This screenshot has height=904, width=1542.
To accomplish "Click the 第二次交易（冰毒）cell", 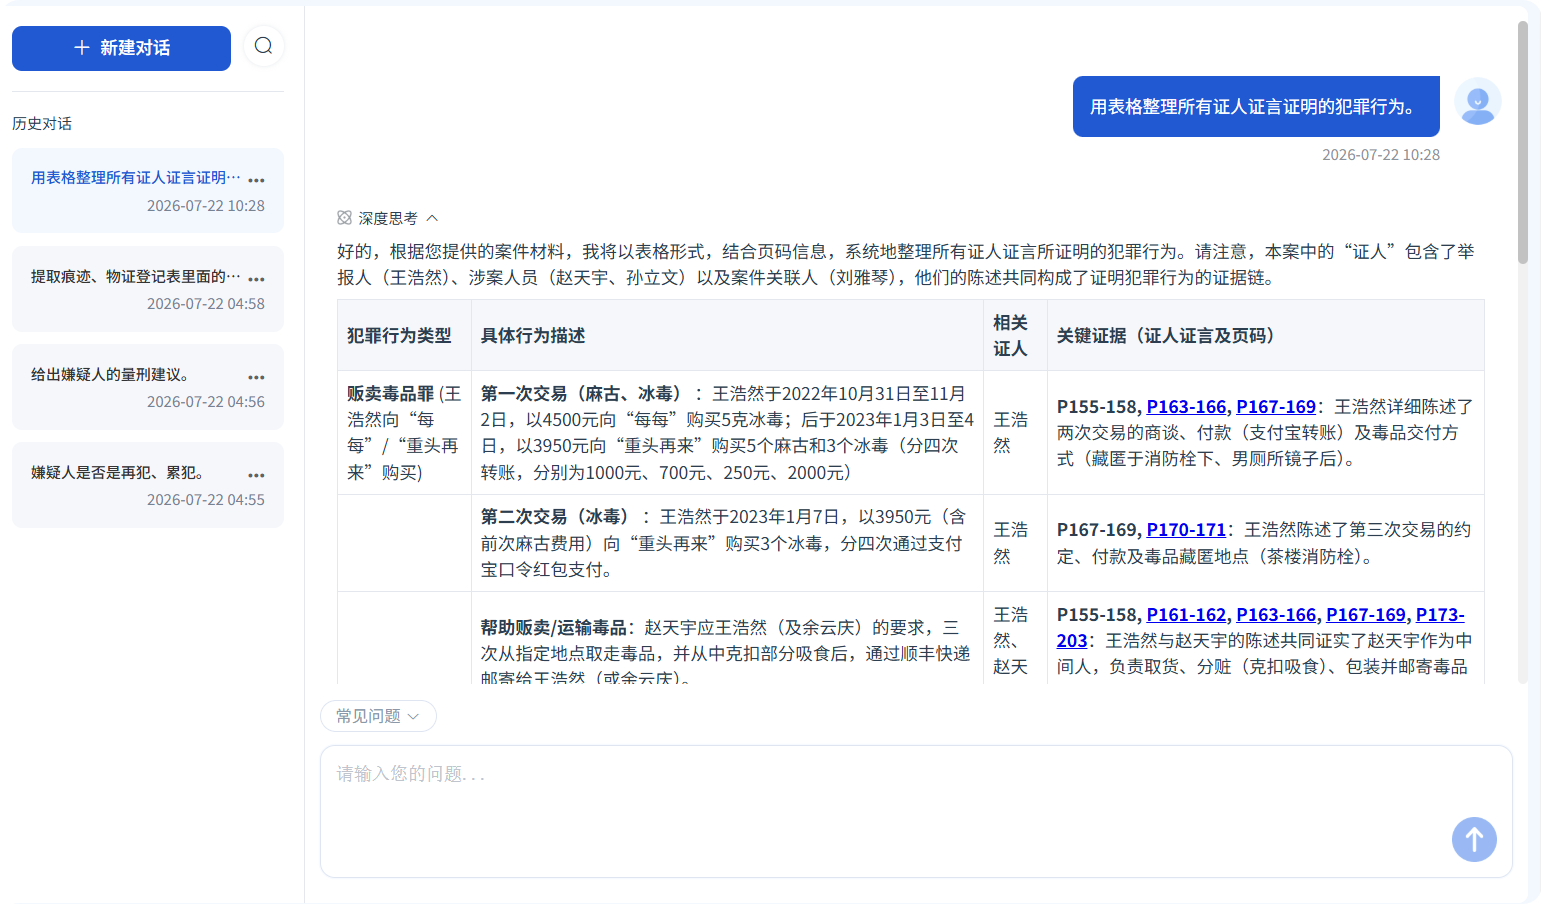I will (x=727, y=543).
